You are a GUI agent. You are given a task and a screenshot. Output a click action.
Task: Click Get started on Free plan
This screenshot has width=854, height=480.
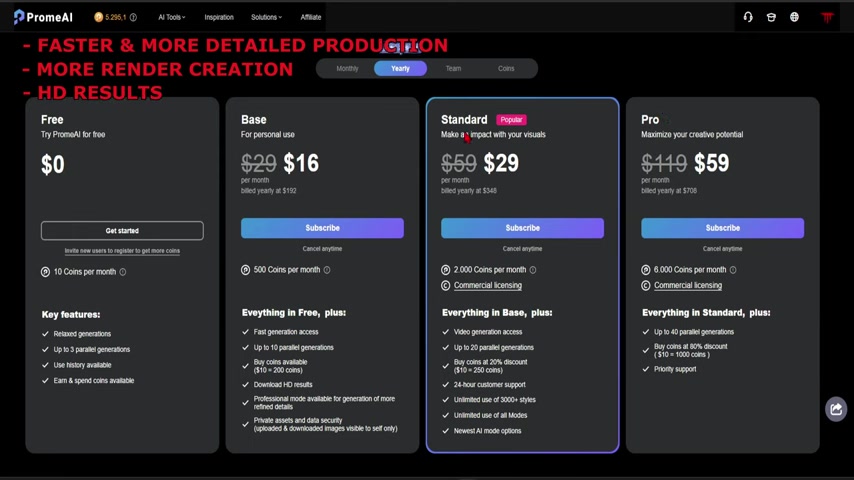[122, 230]
